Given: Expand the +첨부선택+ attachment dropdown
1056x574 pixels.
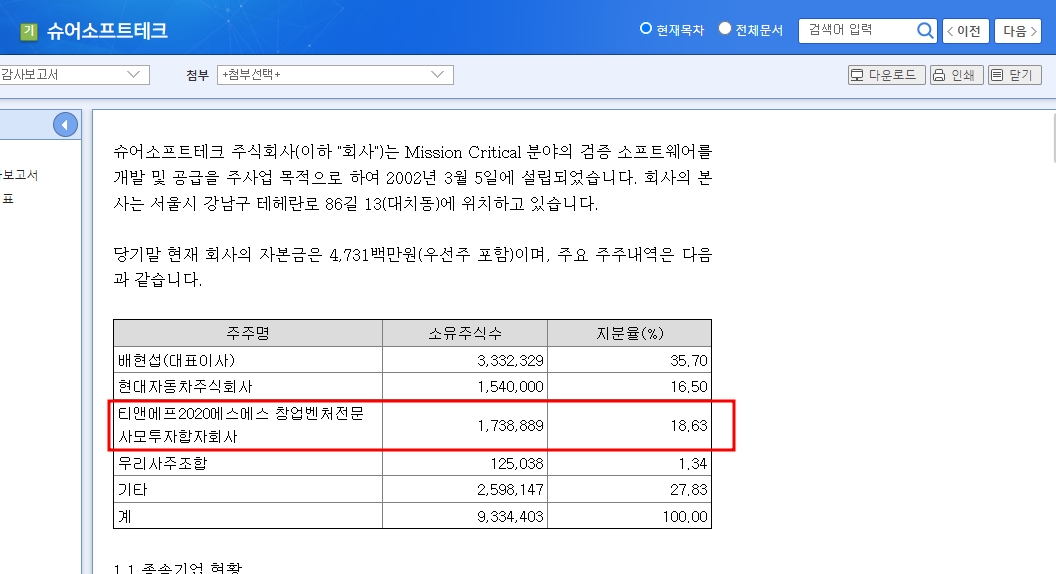Looking at the screenshot, I should [x=335, y=75].
